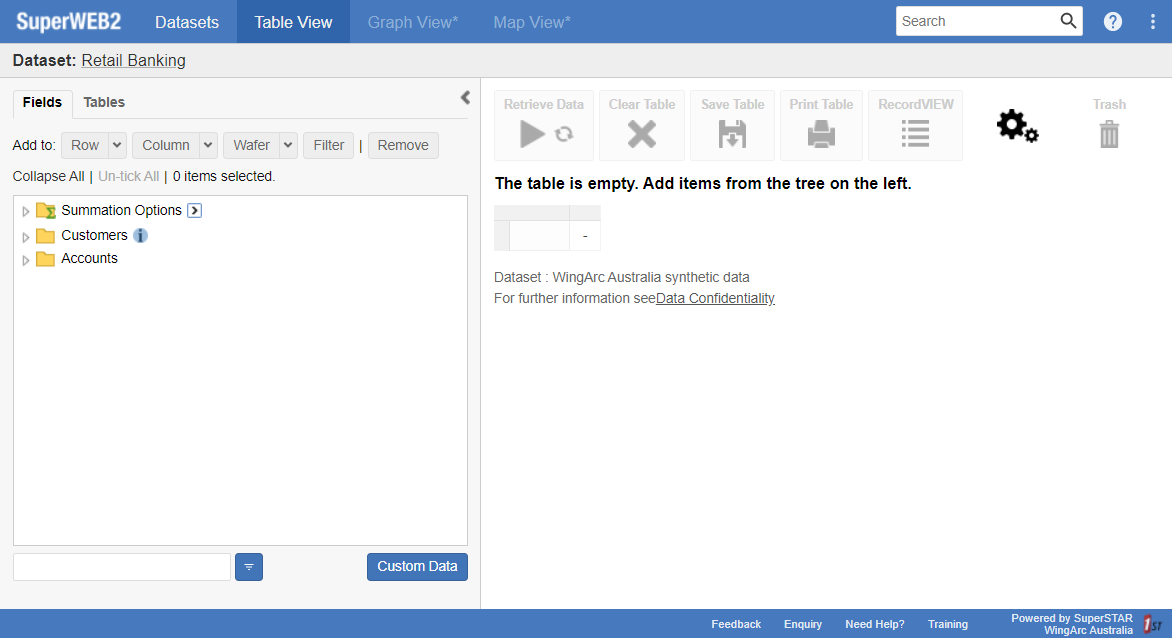
Task: Click into the top Search field
Action: point(975,21)
